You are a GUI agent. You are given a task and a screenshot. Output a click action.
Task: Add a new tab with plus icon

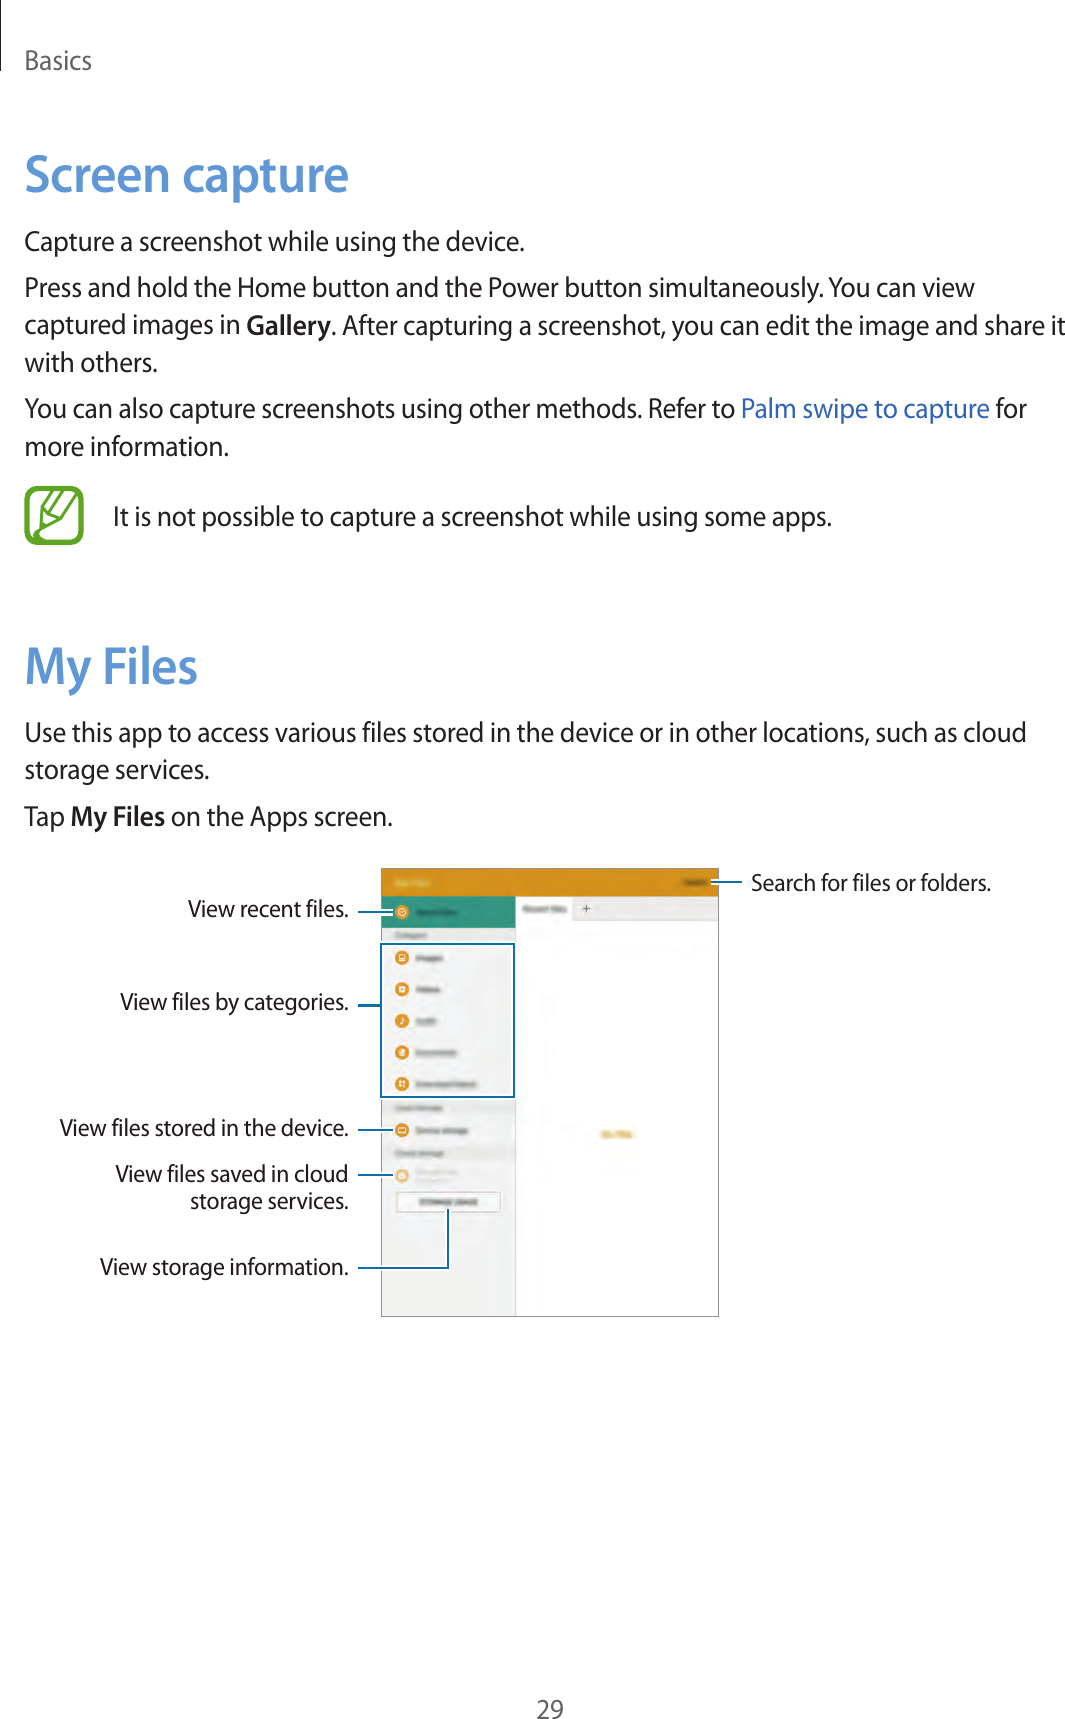[586, 909]
